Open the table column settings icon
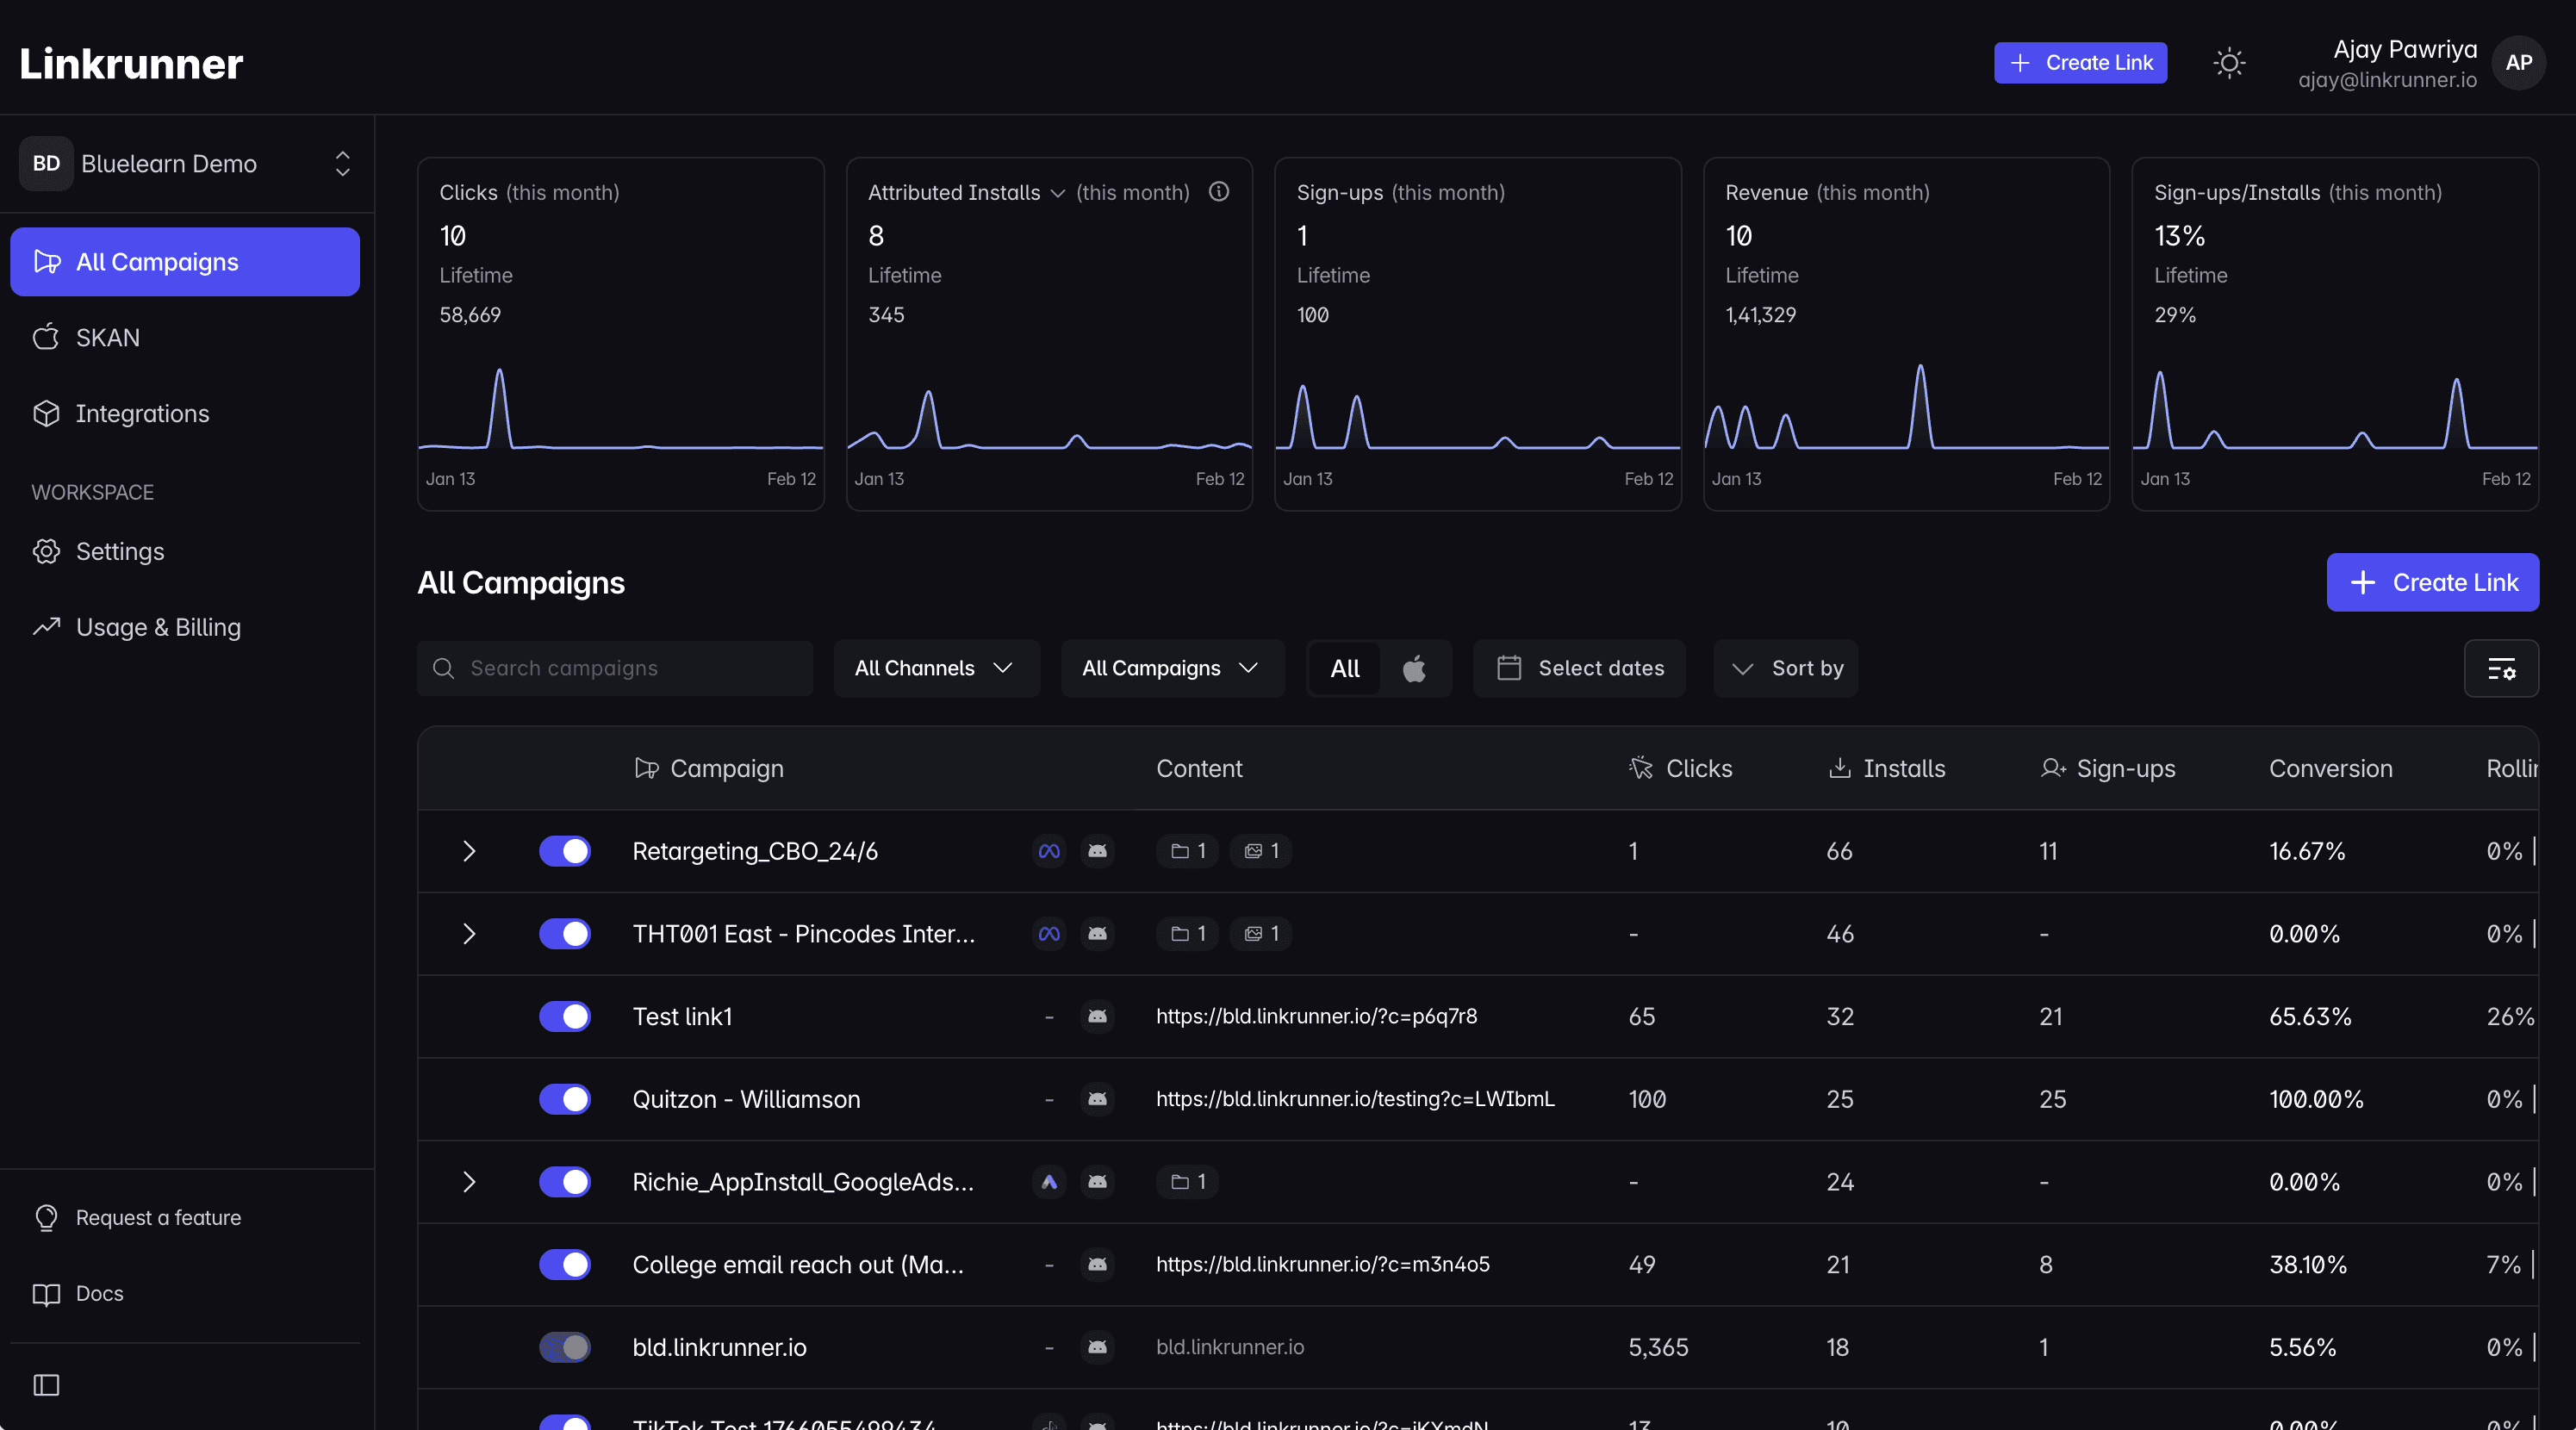Screen dimensions: 2576x1430 click(2501, 668)
